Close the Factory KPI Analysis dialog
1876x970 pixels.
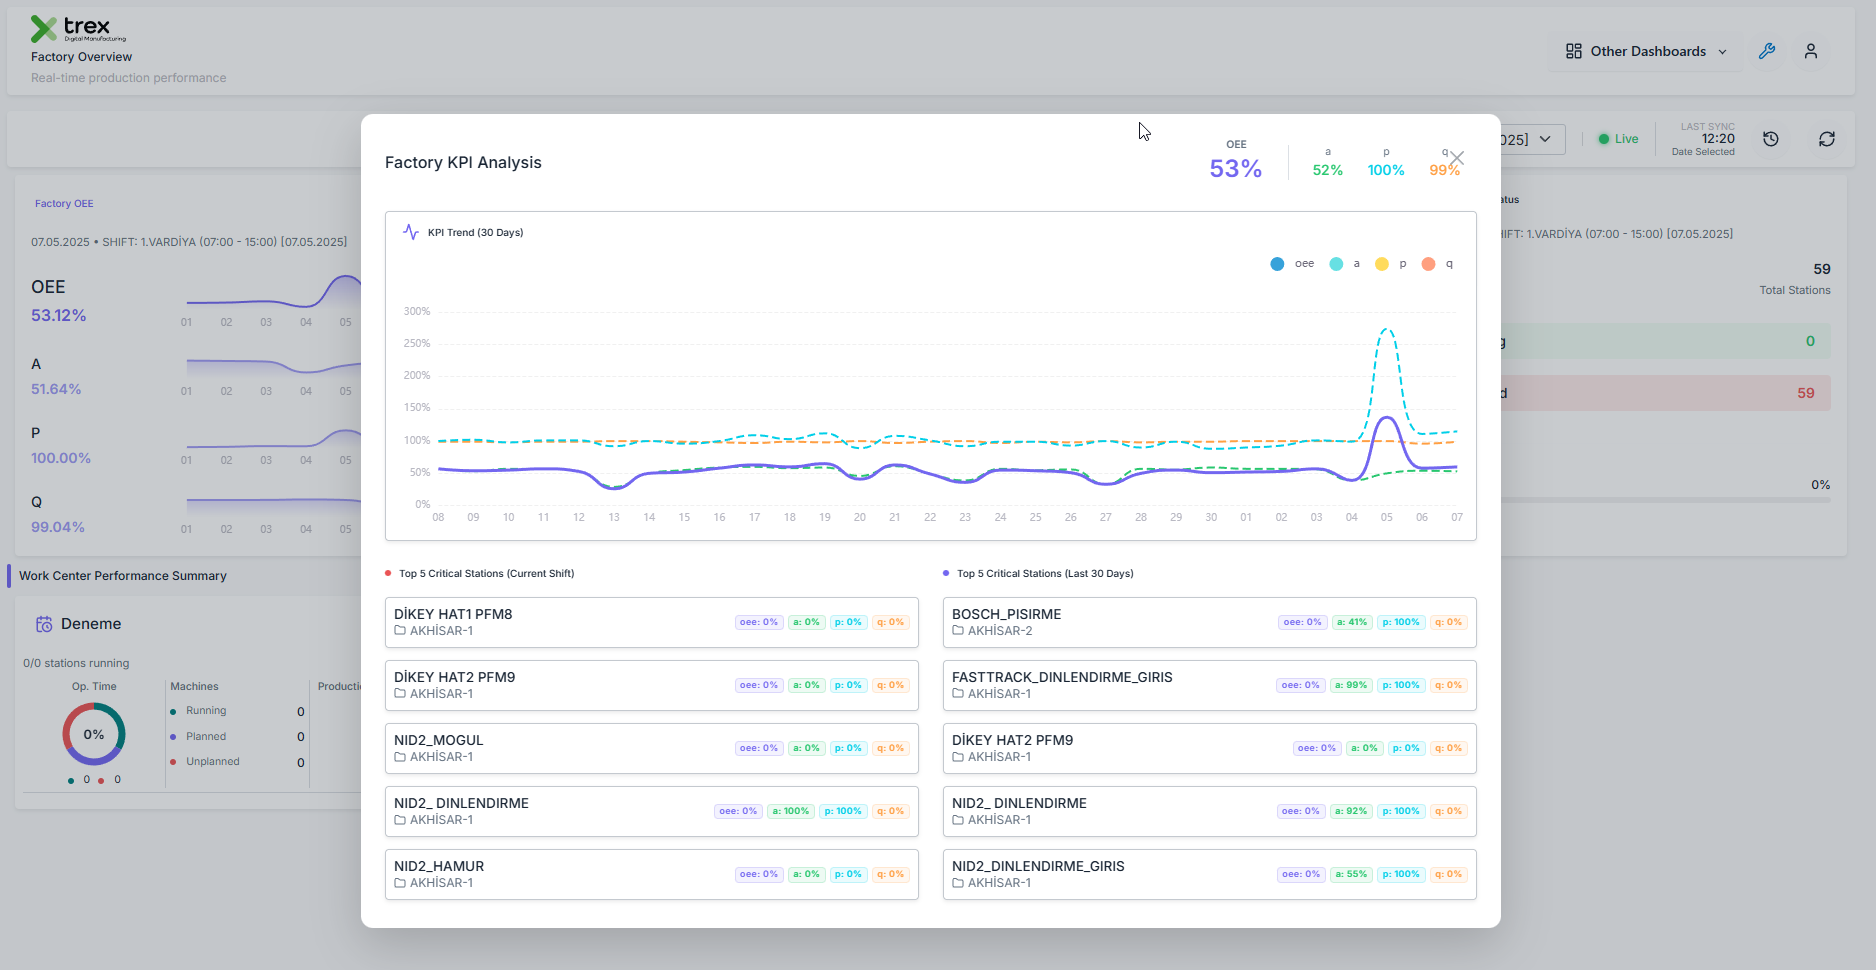(x=1457, y=159)
